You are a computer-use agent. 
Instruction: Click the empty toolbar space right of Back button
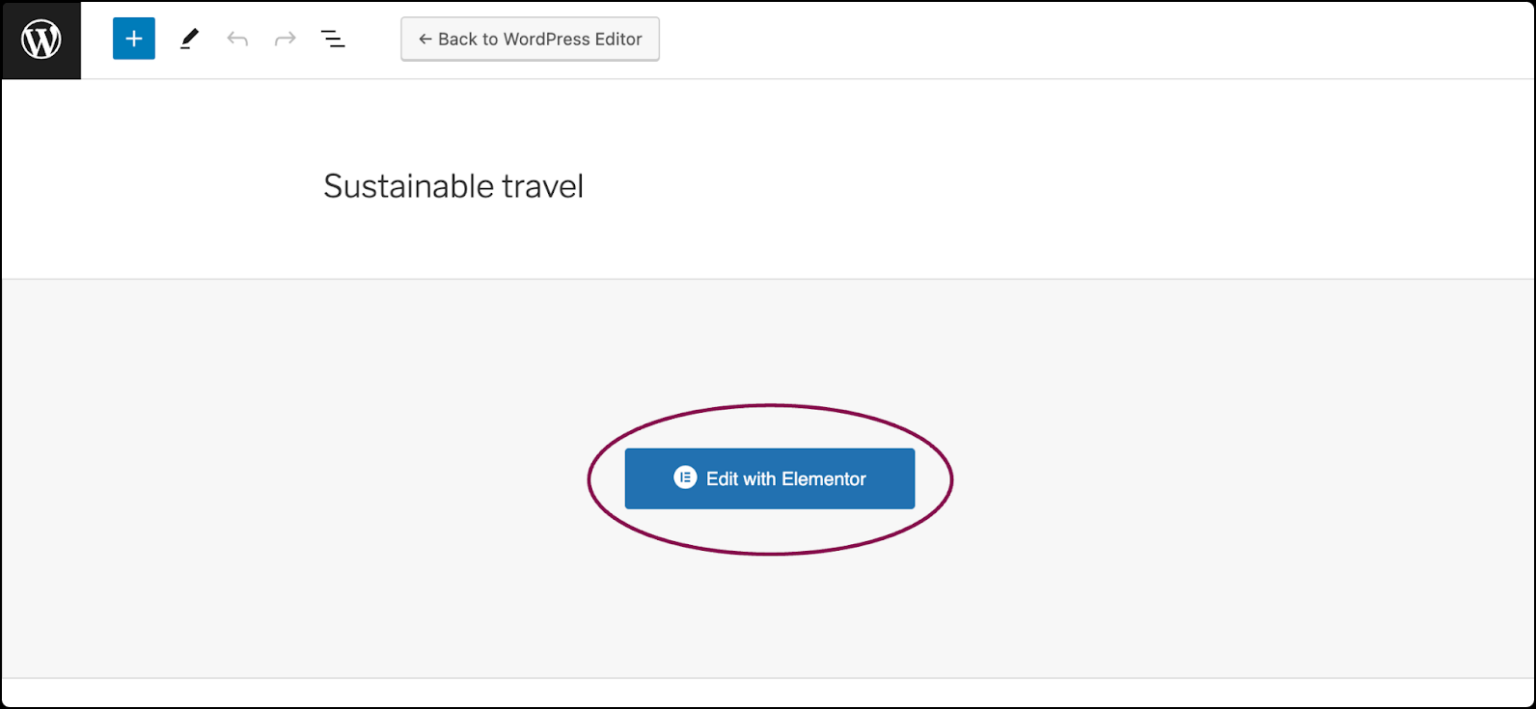tap(1000, 39)
